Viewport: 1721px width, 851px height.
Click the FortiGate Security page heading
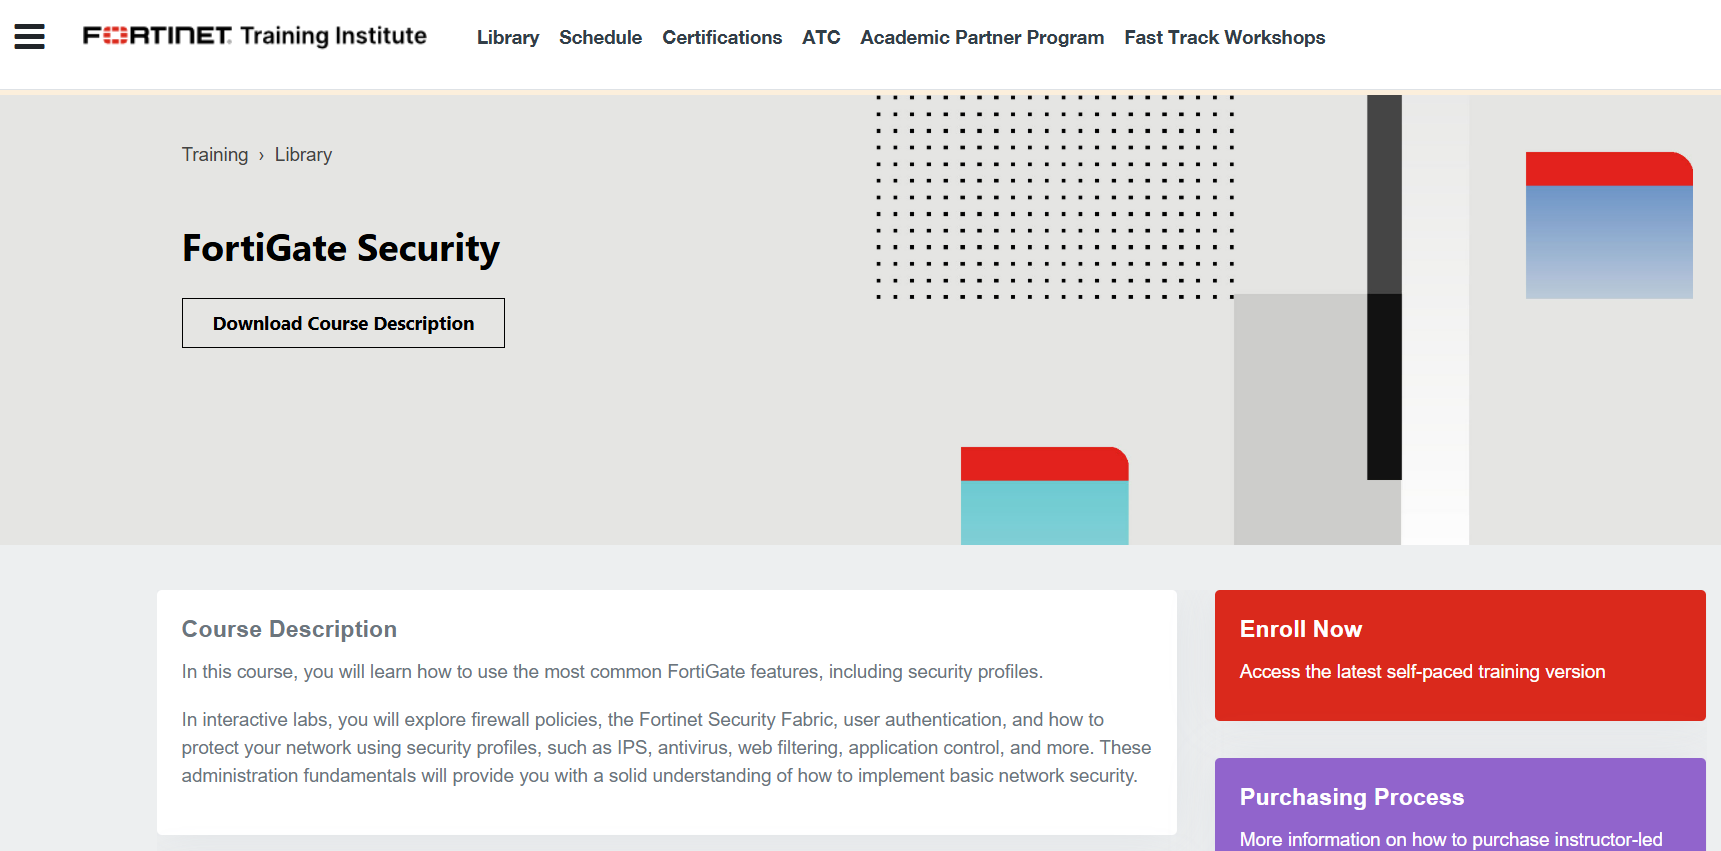click(x=341, y=249)
